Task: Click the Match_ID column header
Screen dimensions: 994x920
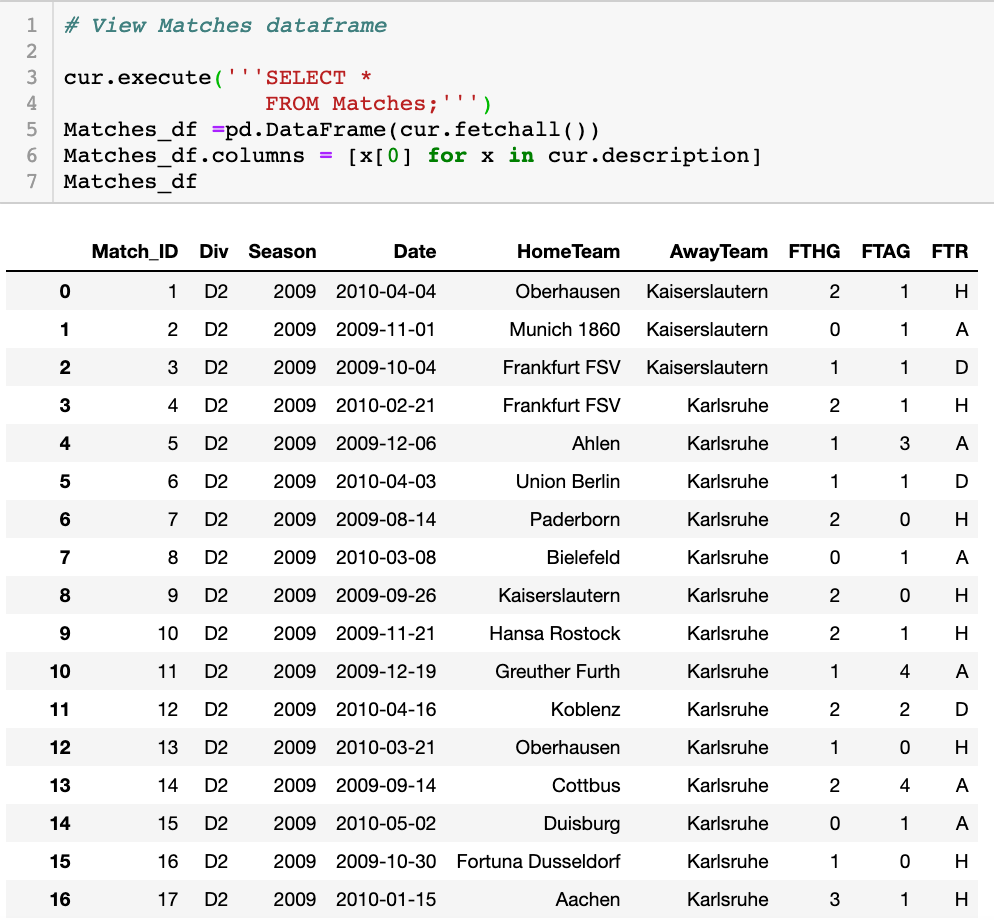Action: 134,252
